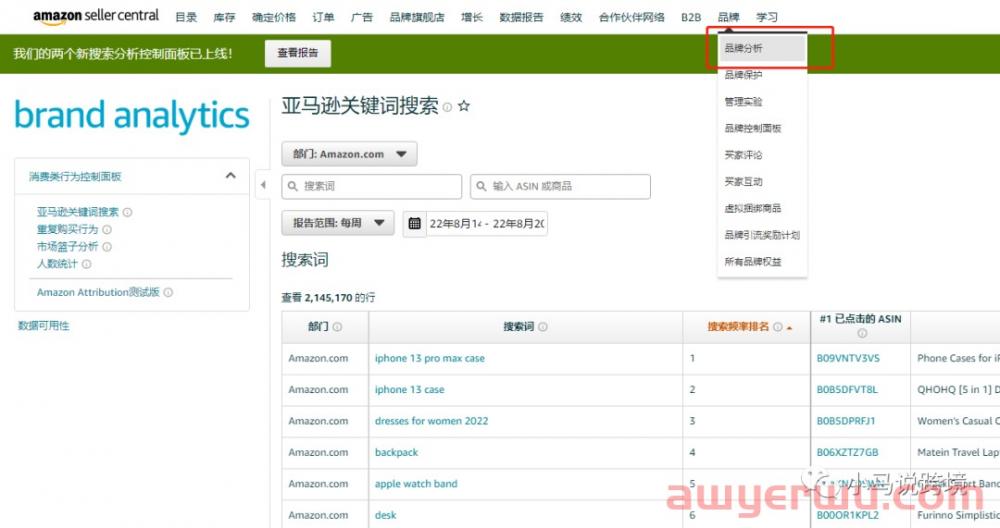Viewport: 1000px width, 528px height.
Task: Click the magnifier icon in the ASIN search field
Action: 482,186
